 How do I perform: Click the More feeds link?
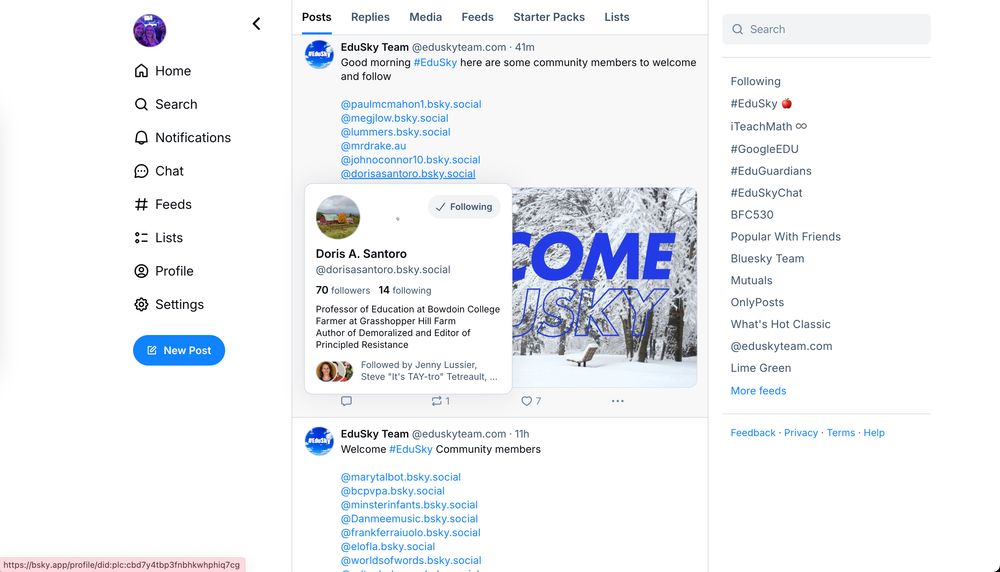point(758,391)
